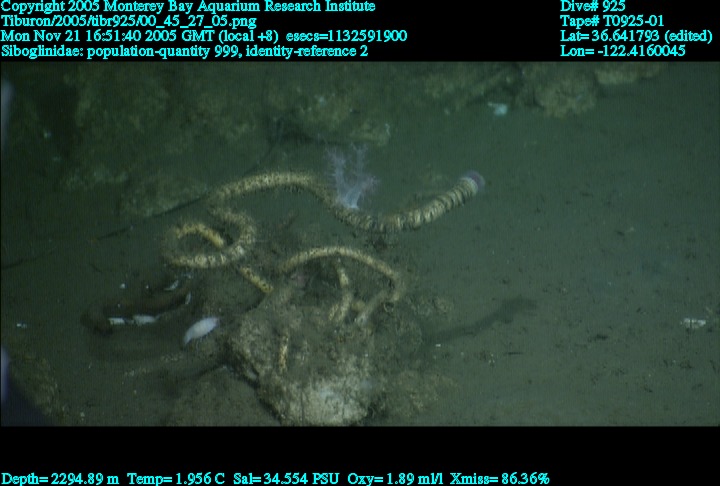Click the Dive# 925 label
Viewport: 720px width, 486px height.
(x=592, y=6)
